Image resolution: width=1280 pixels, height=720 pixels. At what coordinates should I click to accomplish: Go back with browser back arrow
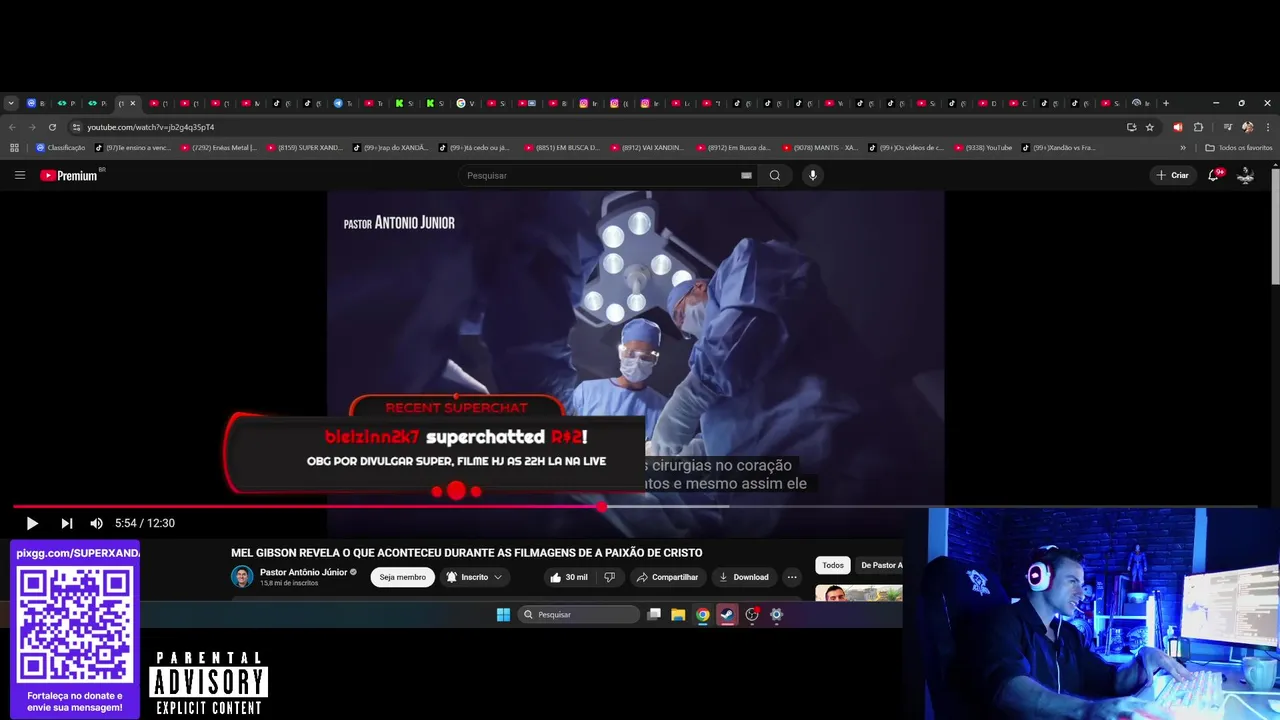pyautogui.click(x=12, y=127)
